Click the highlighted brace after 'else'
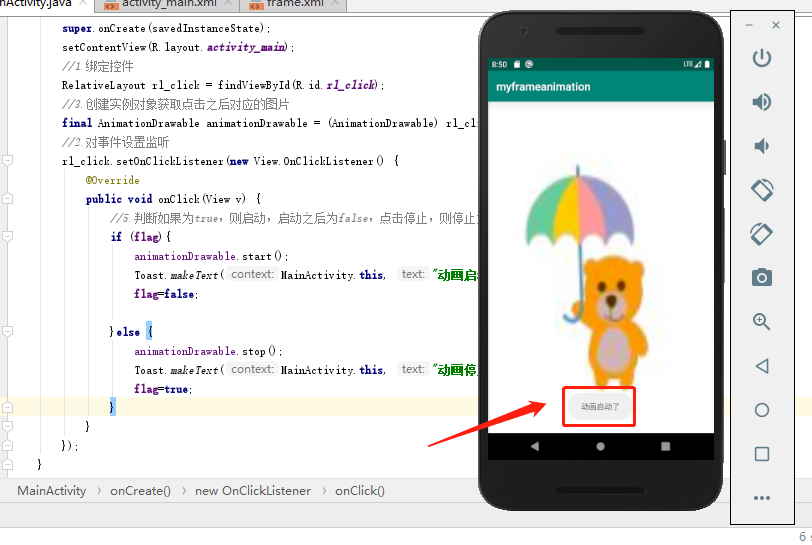The width and height of the screenshot is (812, 545). [x=150, y=332]
